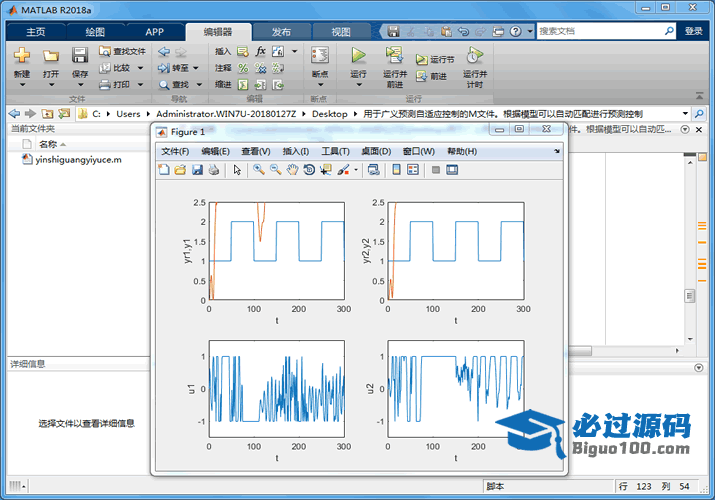Click the Up One Level folder icon
This screenshot has width=715, height=500.
click(47, 113)
